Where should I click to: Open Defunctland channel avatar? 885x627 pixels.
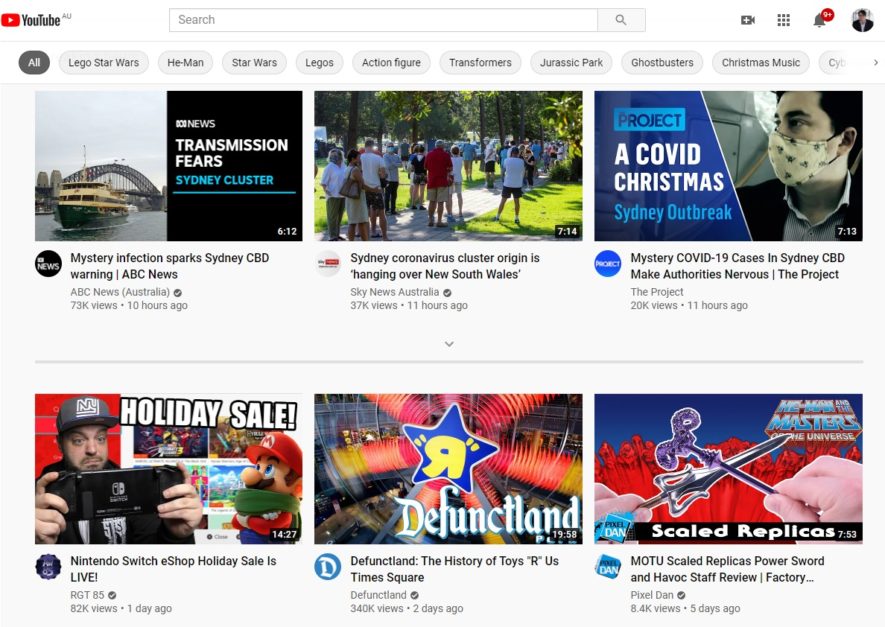tap(328, 567)
